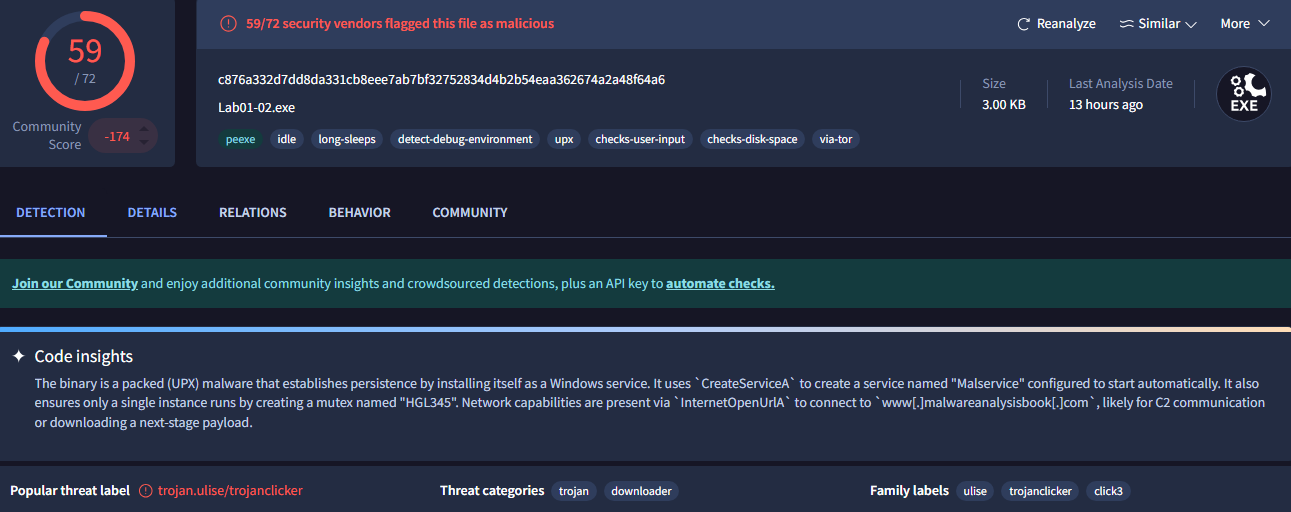Viewport: 1291px width, 512px height.
Task: Open the More dropdown menu
Action: click(1245, 24)
